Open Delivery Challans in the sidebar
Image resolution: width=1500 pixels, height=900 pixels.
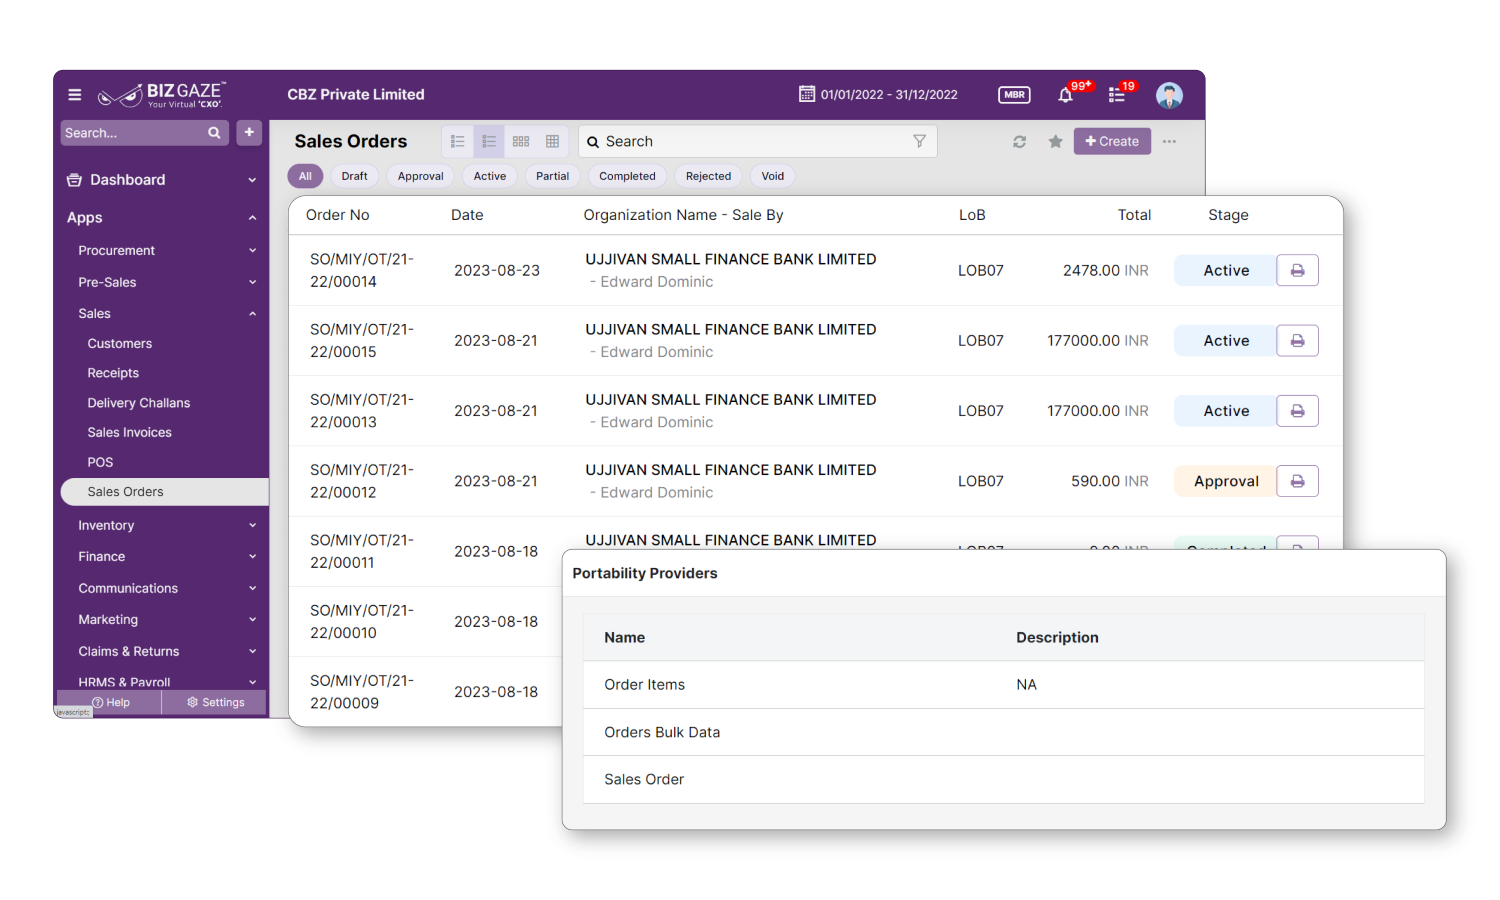pyautogui.click(x=139, y=403)
